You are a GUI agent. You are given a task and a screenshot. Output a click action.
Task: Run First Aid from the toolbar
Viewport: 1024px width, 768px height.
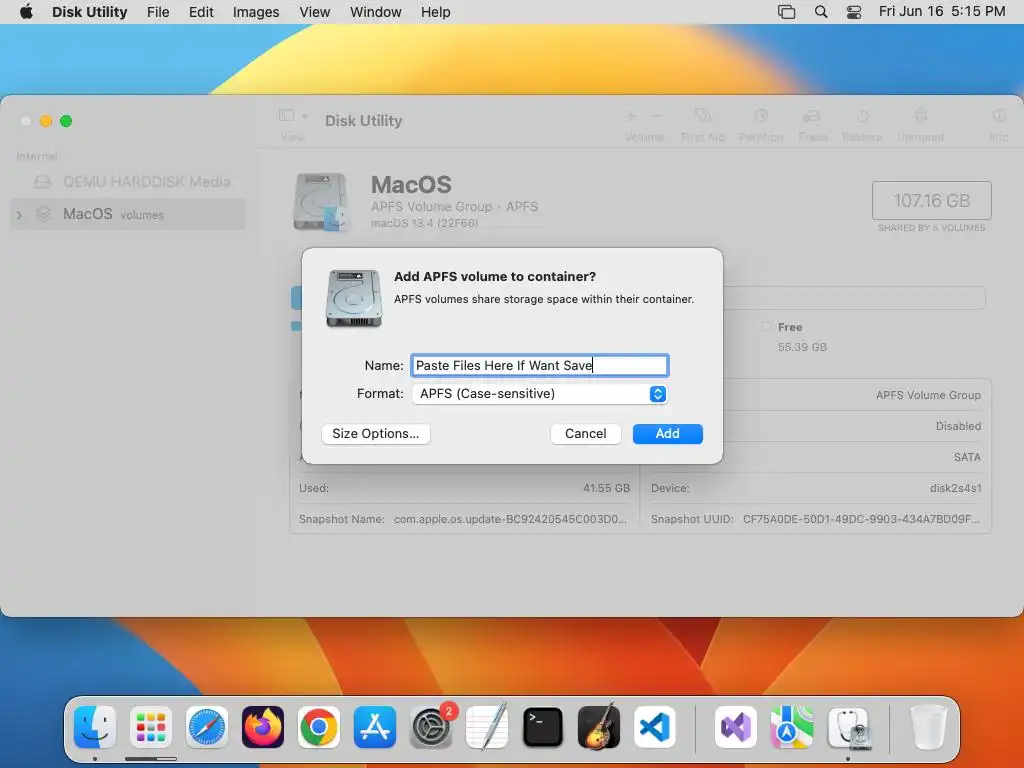(x=703, y=116)
